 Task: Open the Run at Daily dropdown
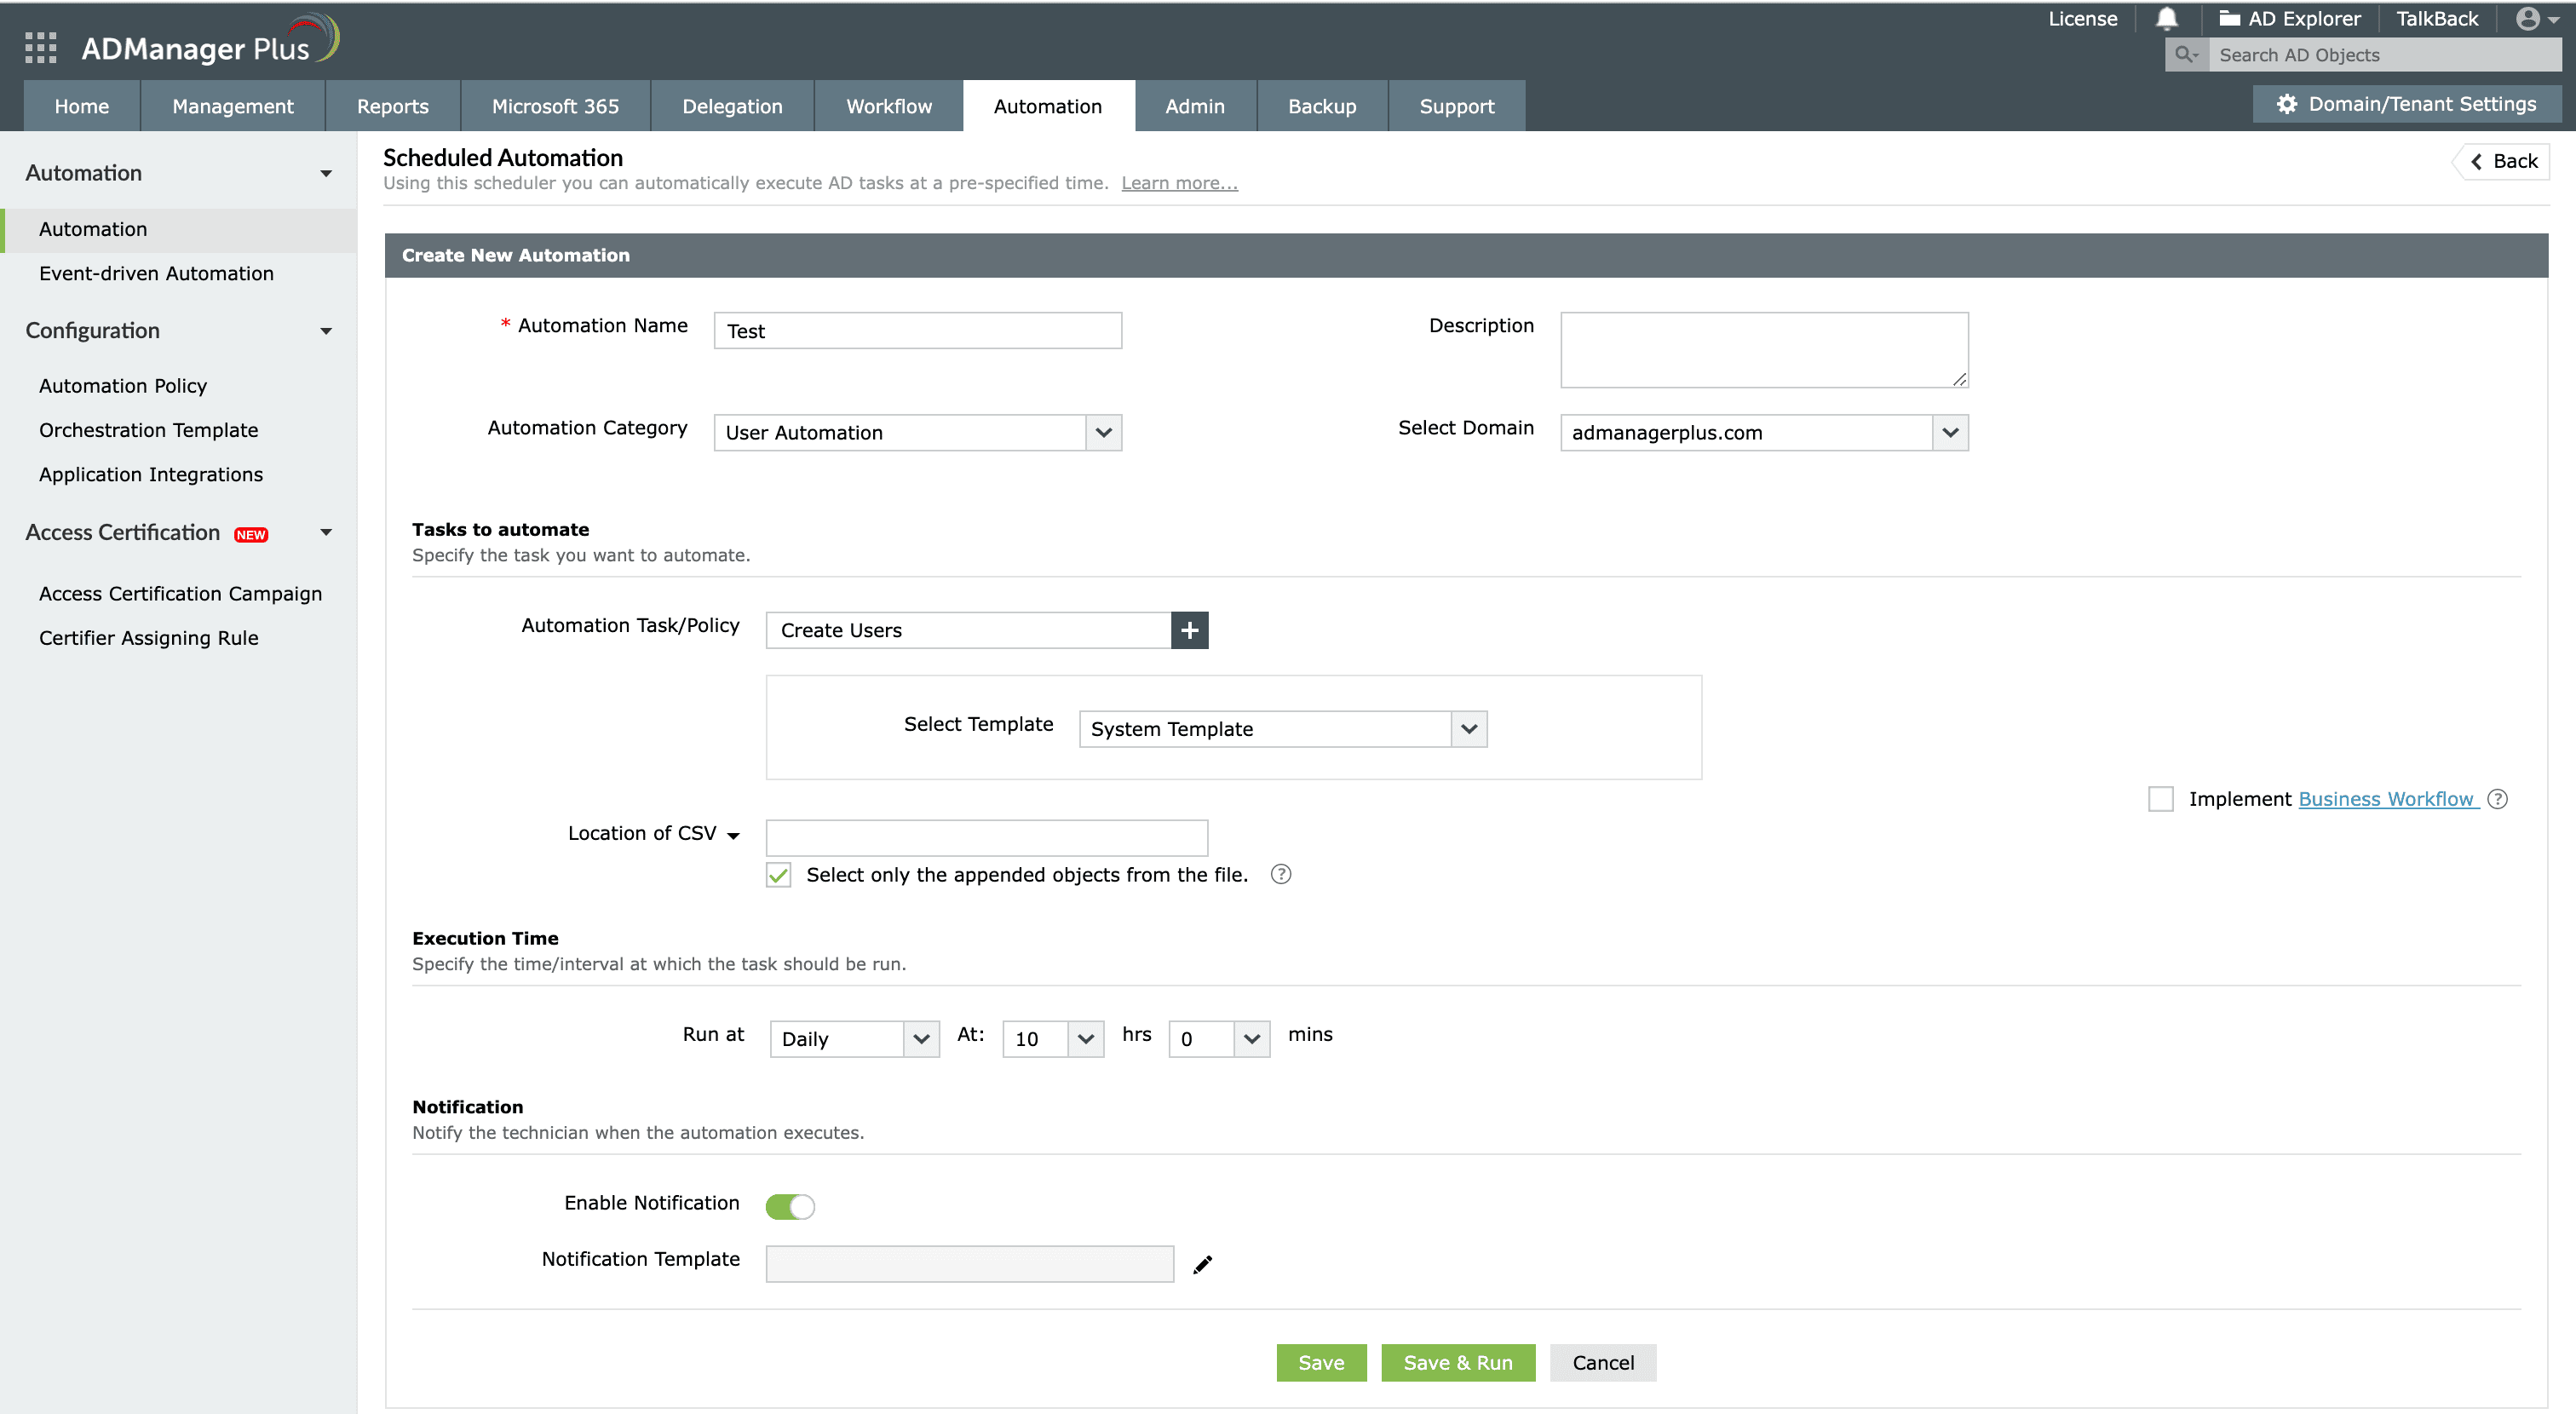853,1039
